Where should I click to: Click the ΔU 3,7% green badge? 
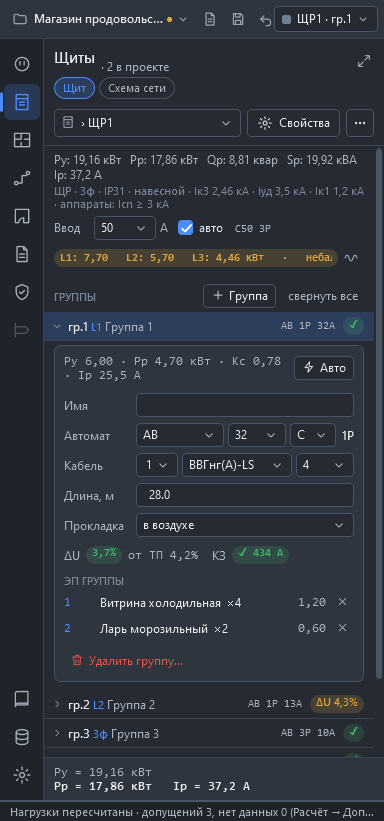pos(104,554)
